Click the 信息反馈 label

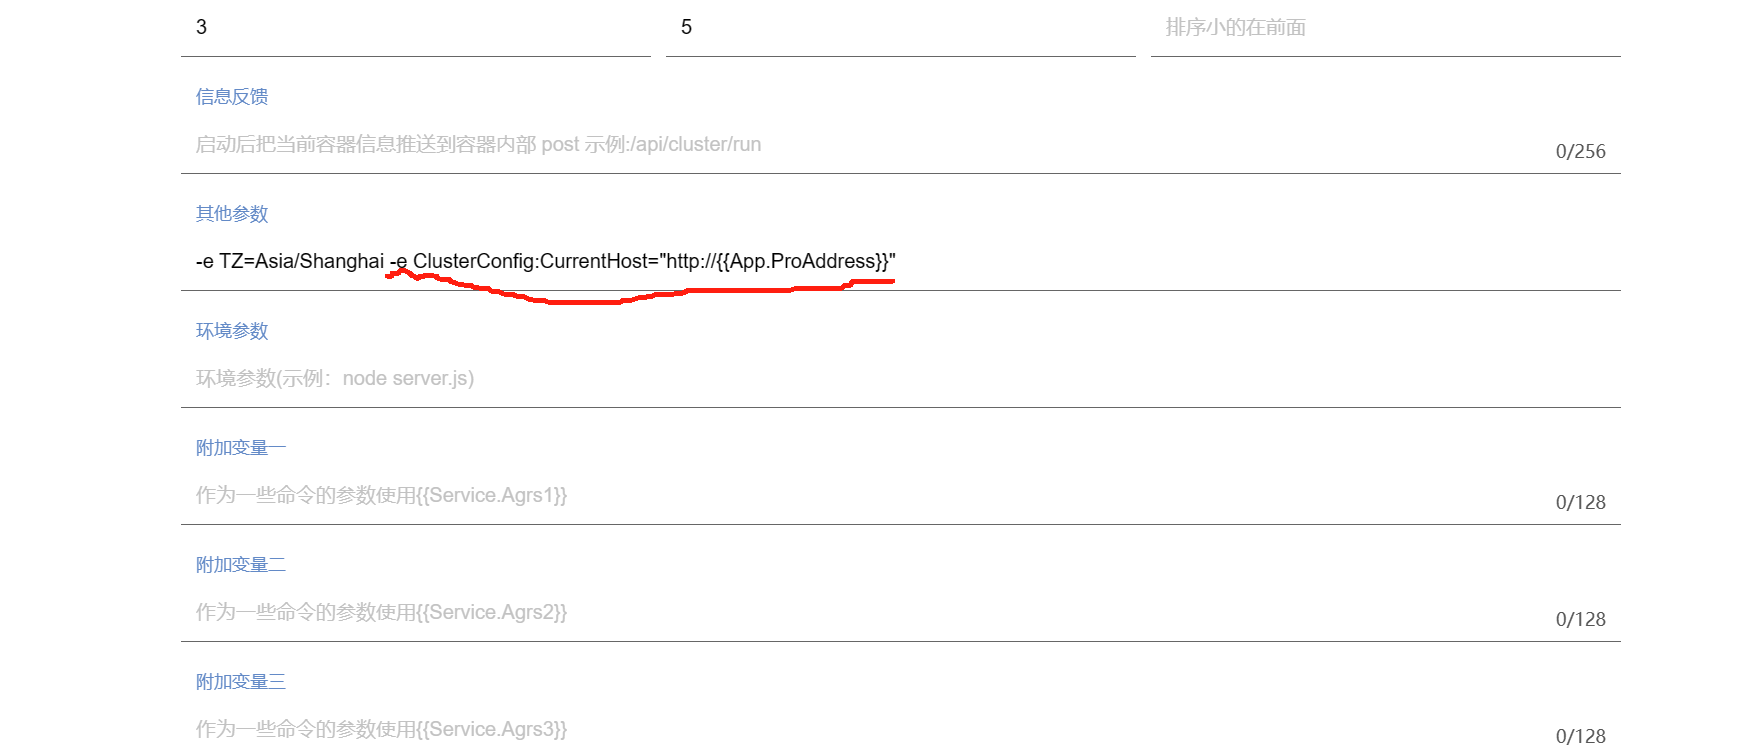[x=232, y=97]
